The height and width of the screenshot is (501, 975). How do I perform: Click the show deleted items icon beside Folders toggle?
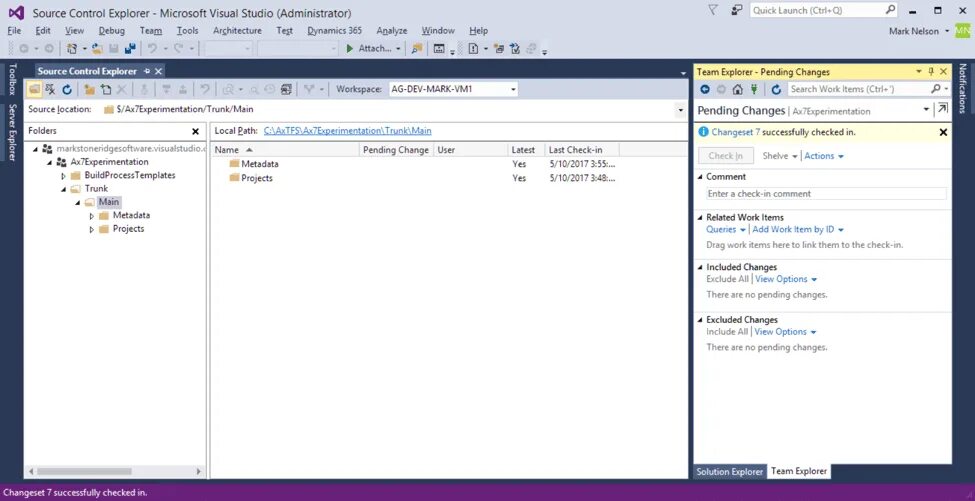point(50,90)
